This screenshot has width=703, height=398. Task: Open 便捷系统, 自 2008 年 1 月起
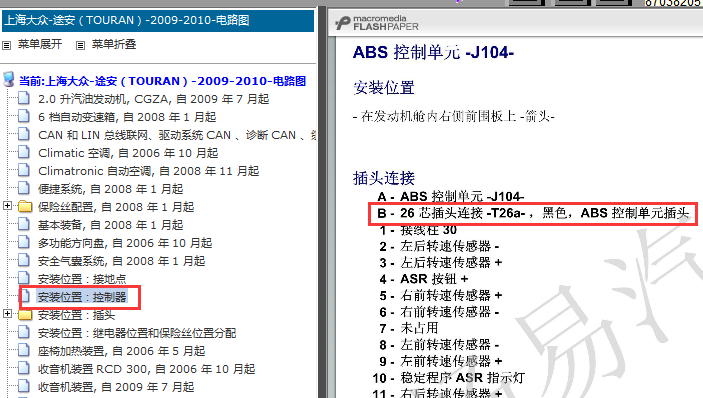(110, 189)
